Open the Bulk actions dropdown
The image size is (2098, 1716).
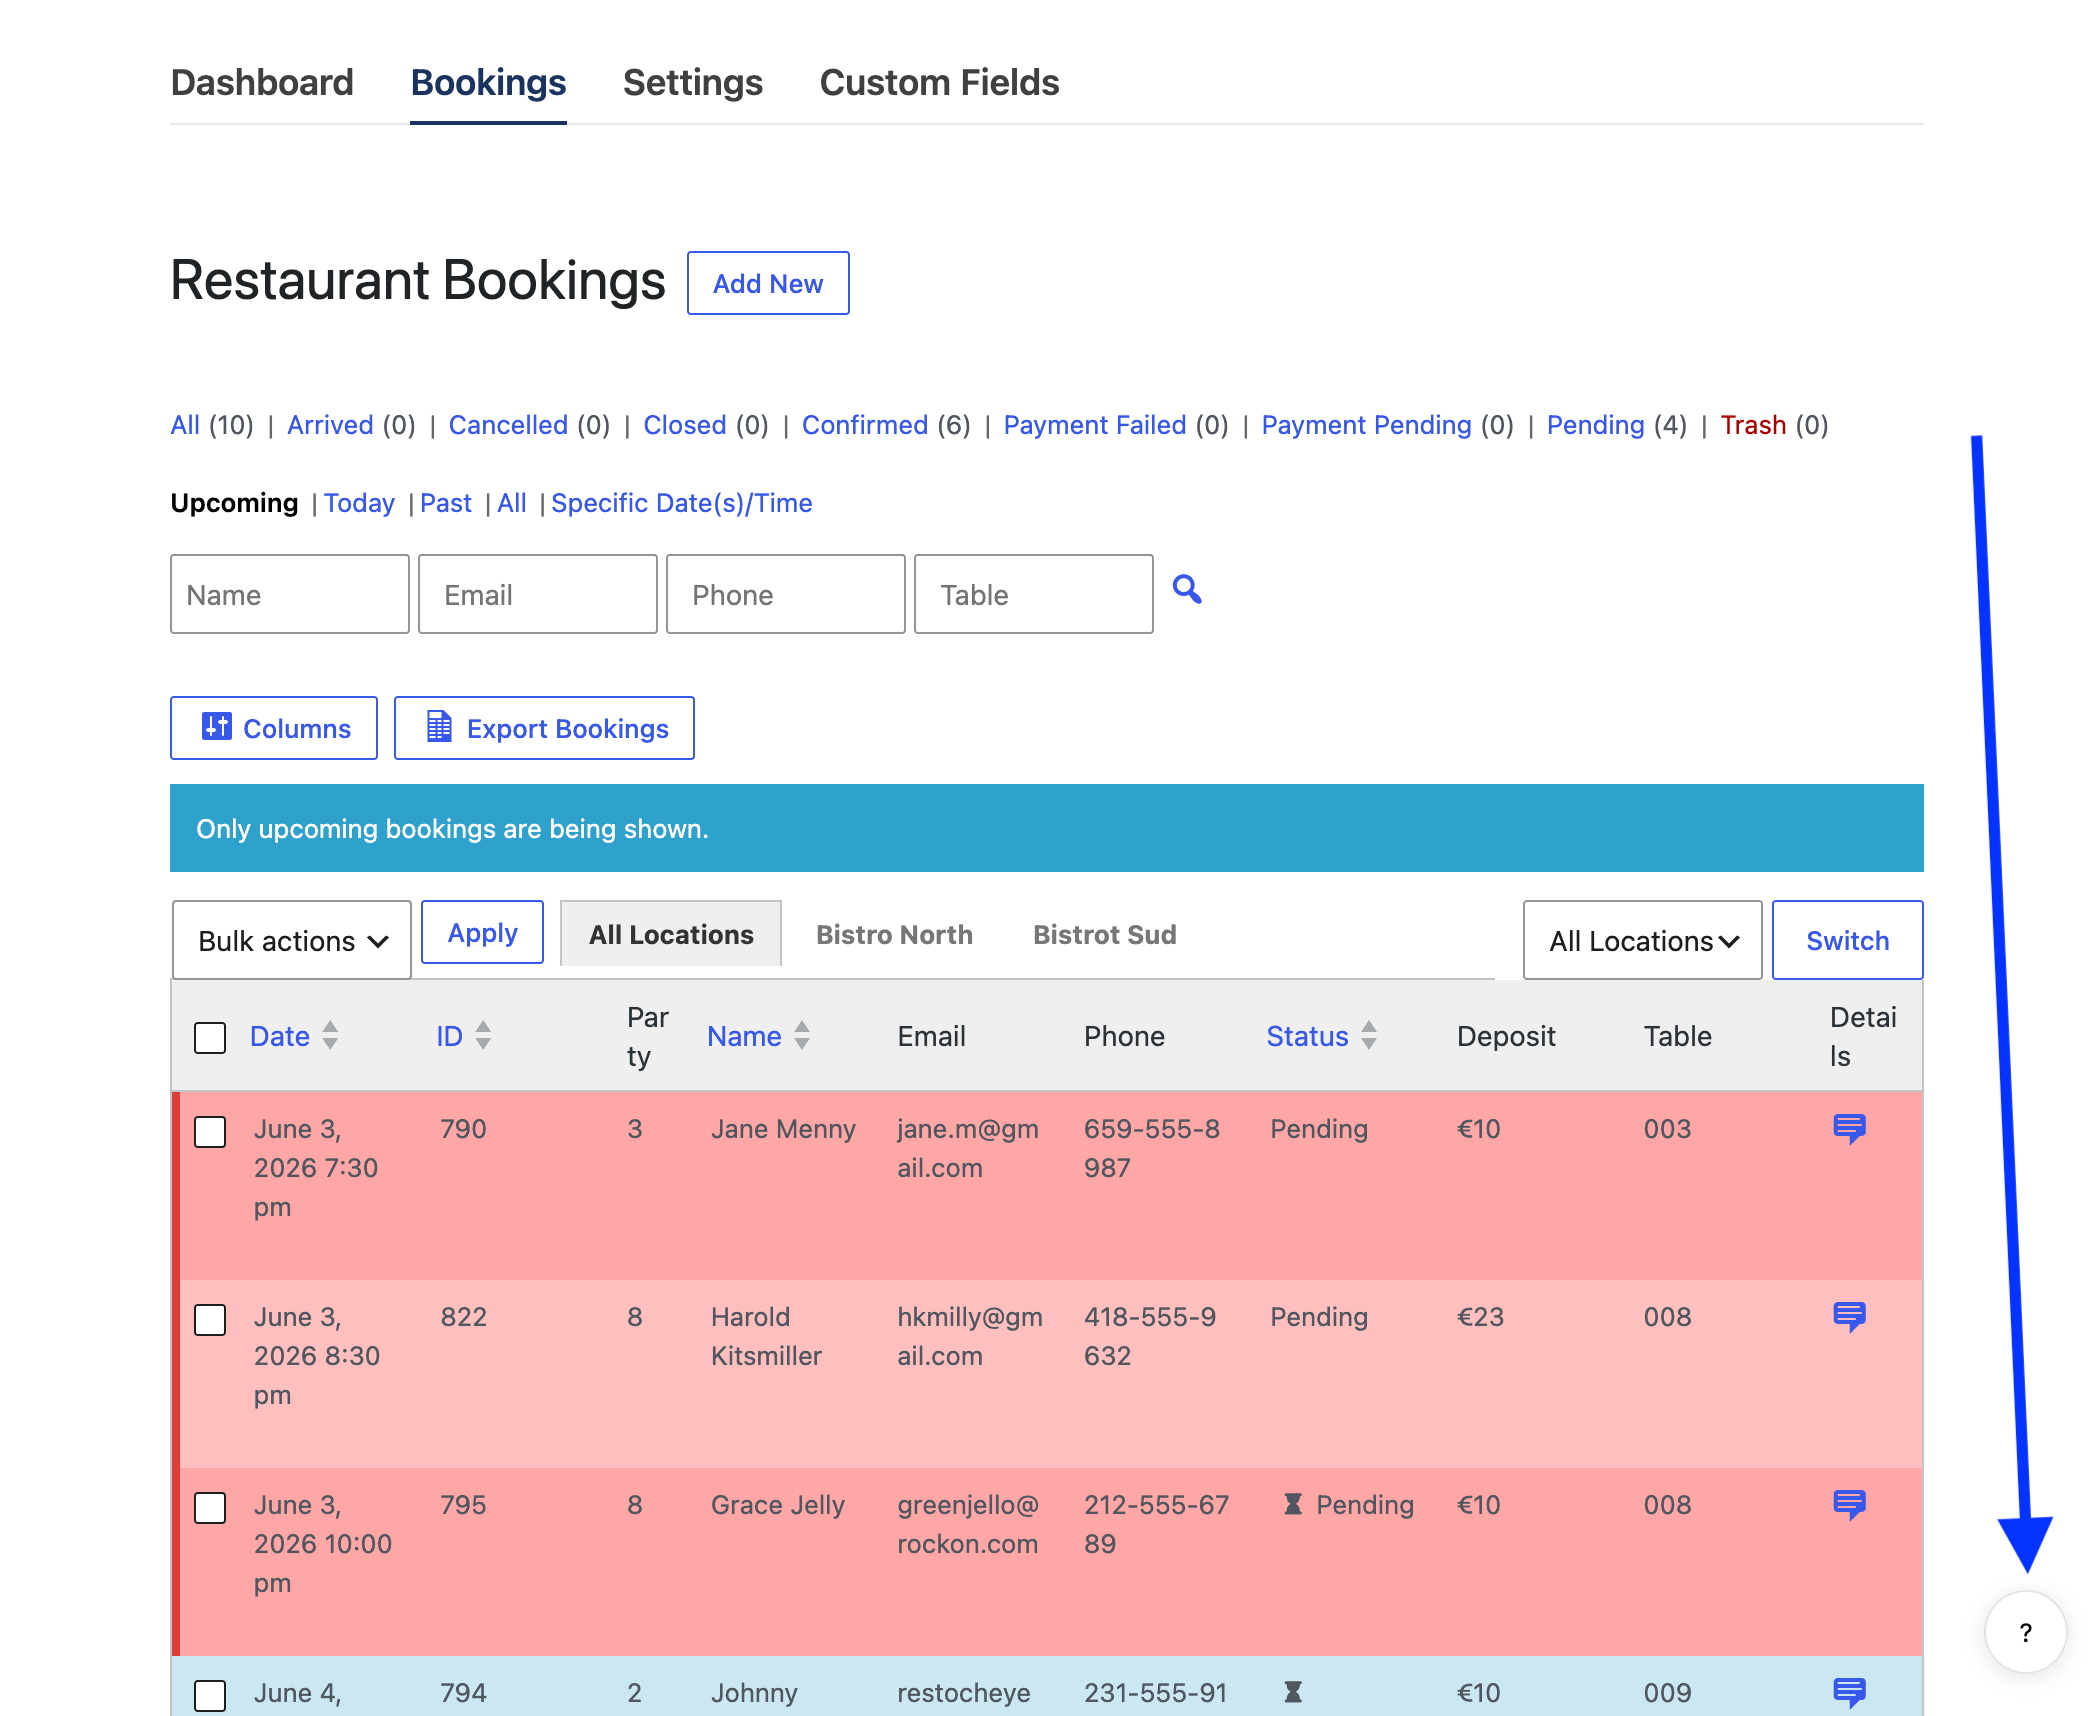tap(292, 940)
